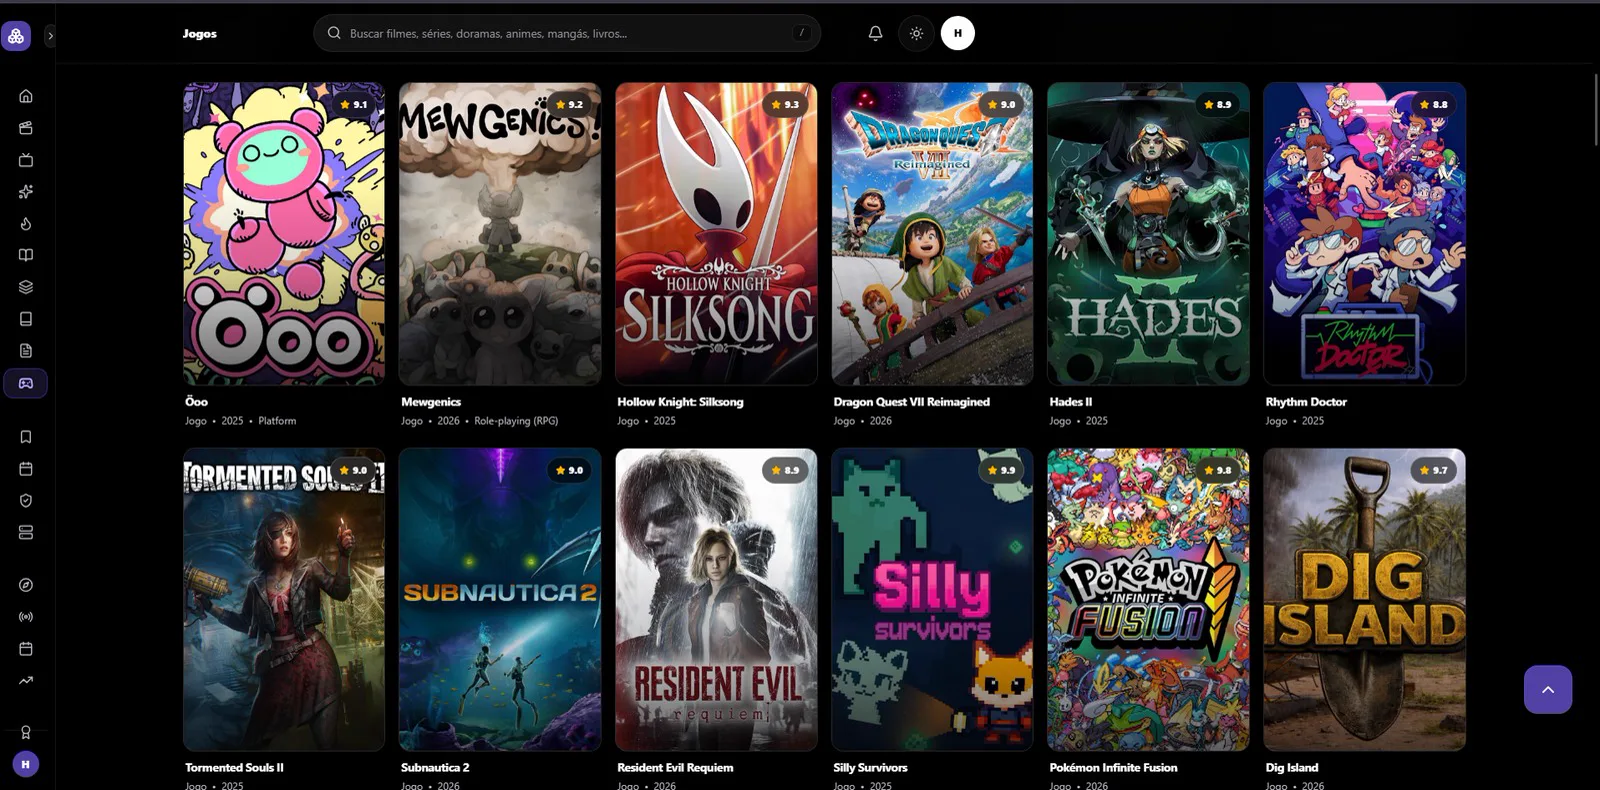1600x790 pixels.
Task: Open the closed book icon in sidebar
Action: [x=26, y=319]
